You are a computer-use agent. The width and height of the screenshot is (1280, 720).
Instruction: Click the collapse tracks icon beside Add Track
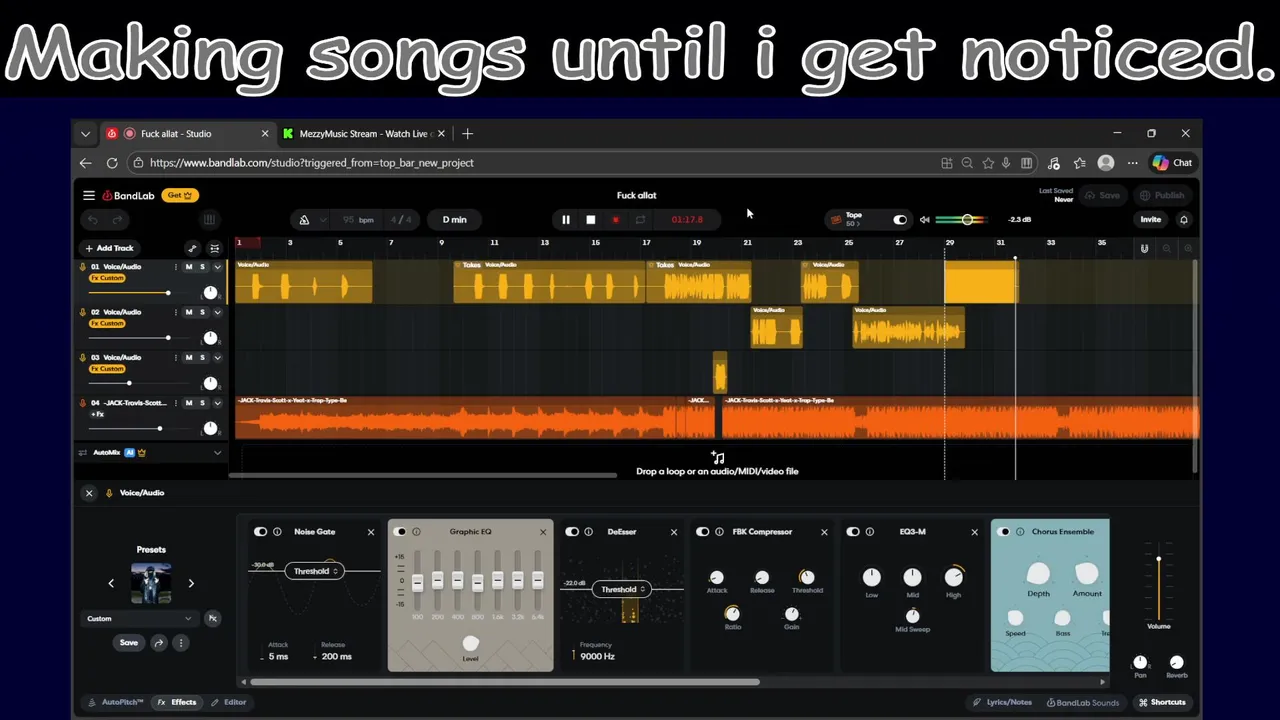214,248
